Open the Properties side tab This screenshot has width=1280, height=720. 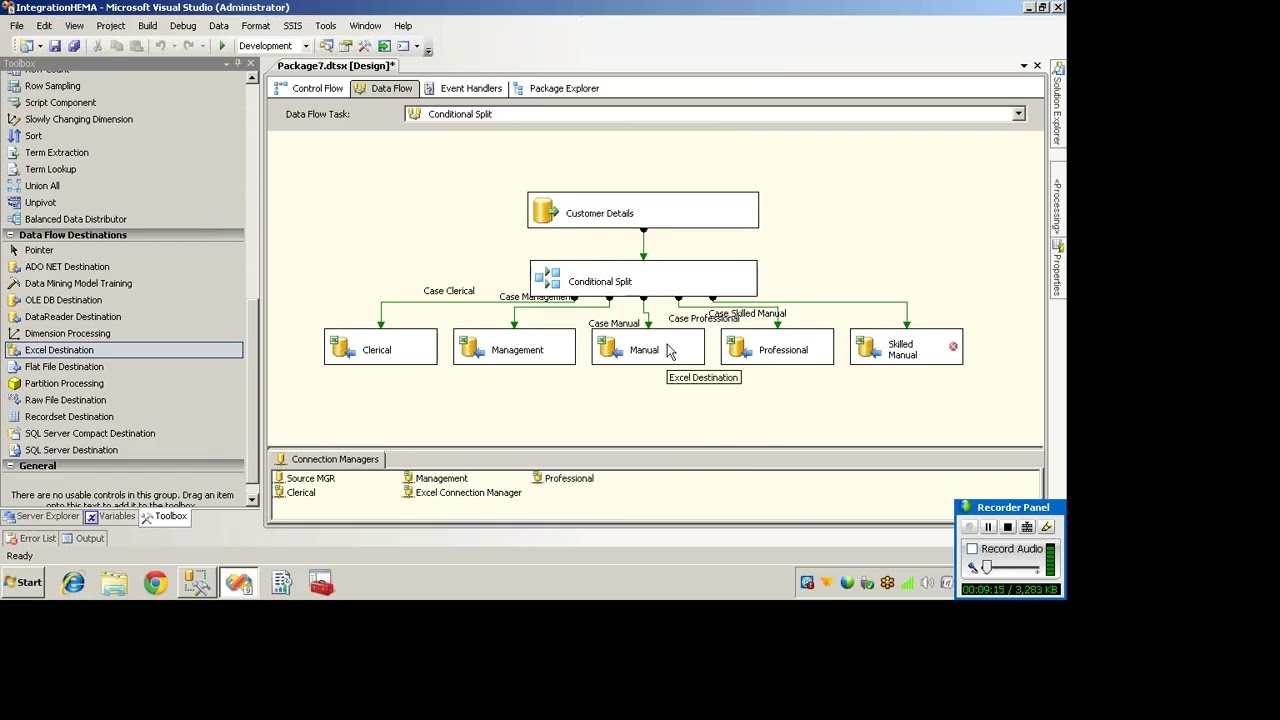[1057, 269]
